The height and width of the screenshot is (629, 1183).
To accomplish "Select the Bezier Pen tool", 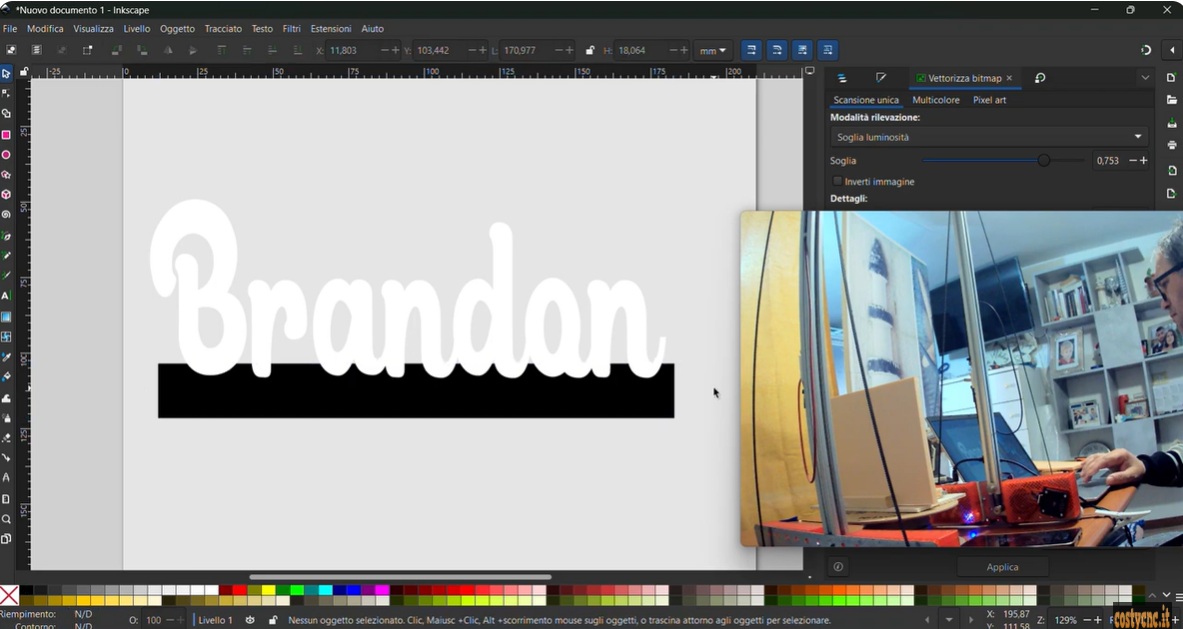I will (x=6, y=235).
